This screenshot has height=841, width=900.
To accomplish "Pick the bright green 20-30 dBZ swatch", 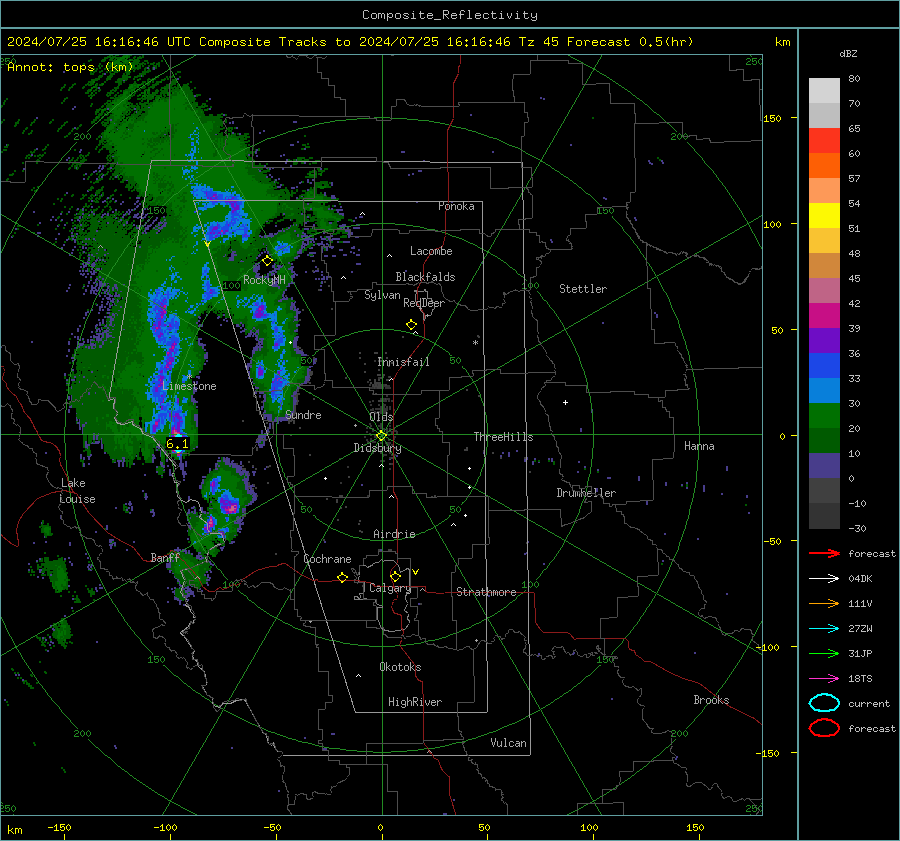I will coord(824,415).
